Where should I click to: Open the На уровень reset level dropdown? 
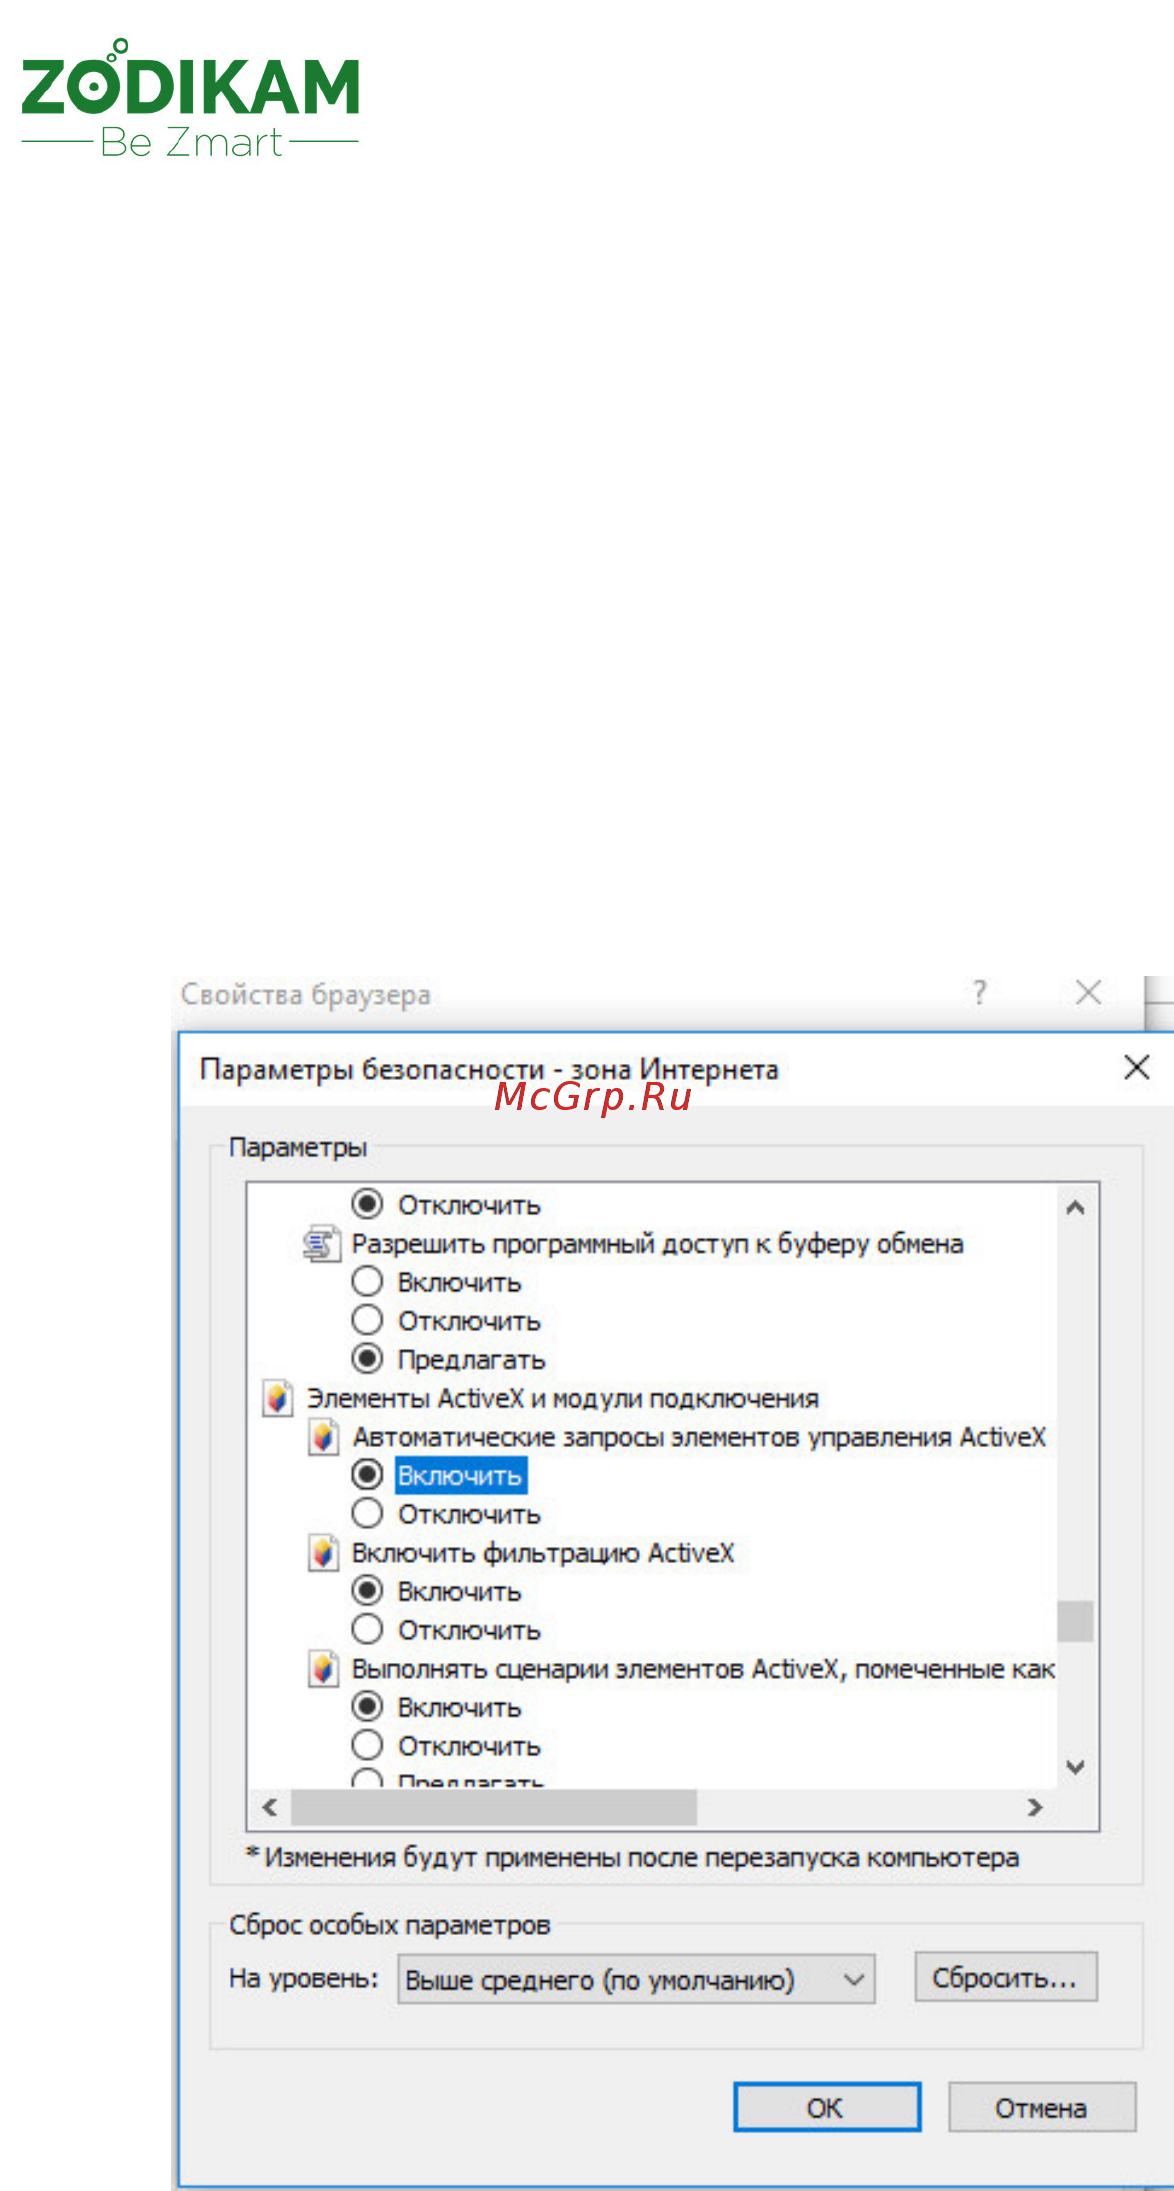pos(636,1979)
